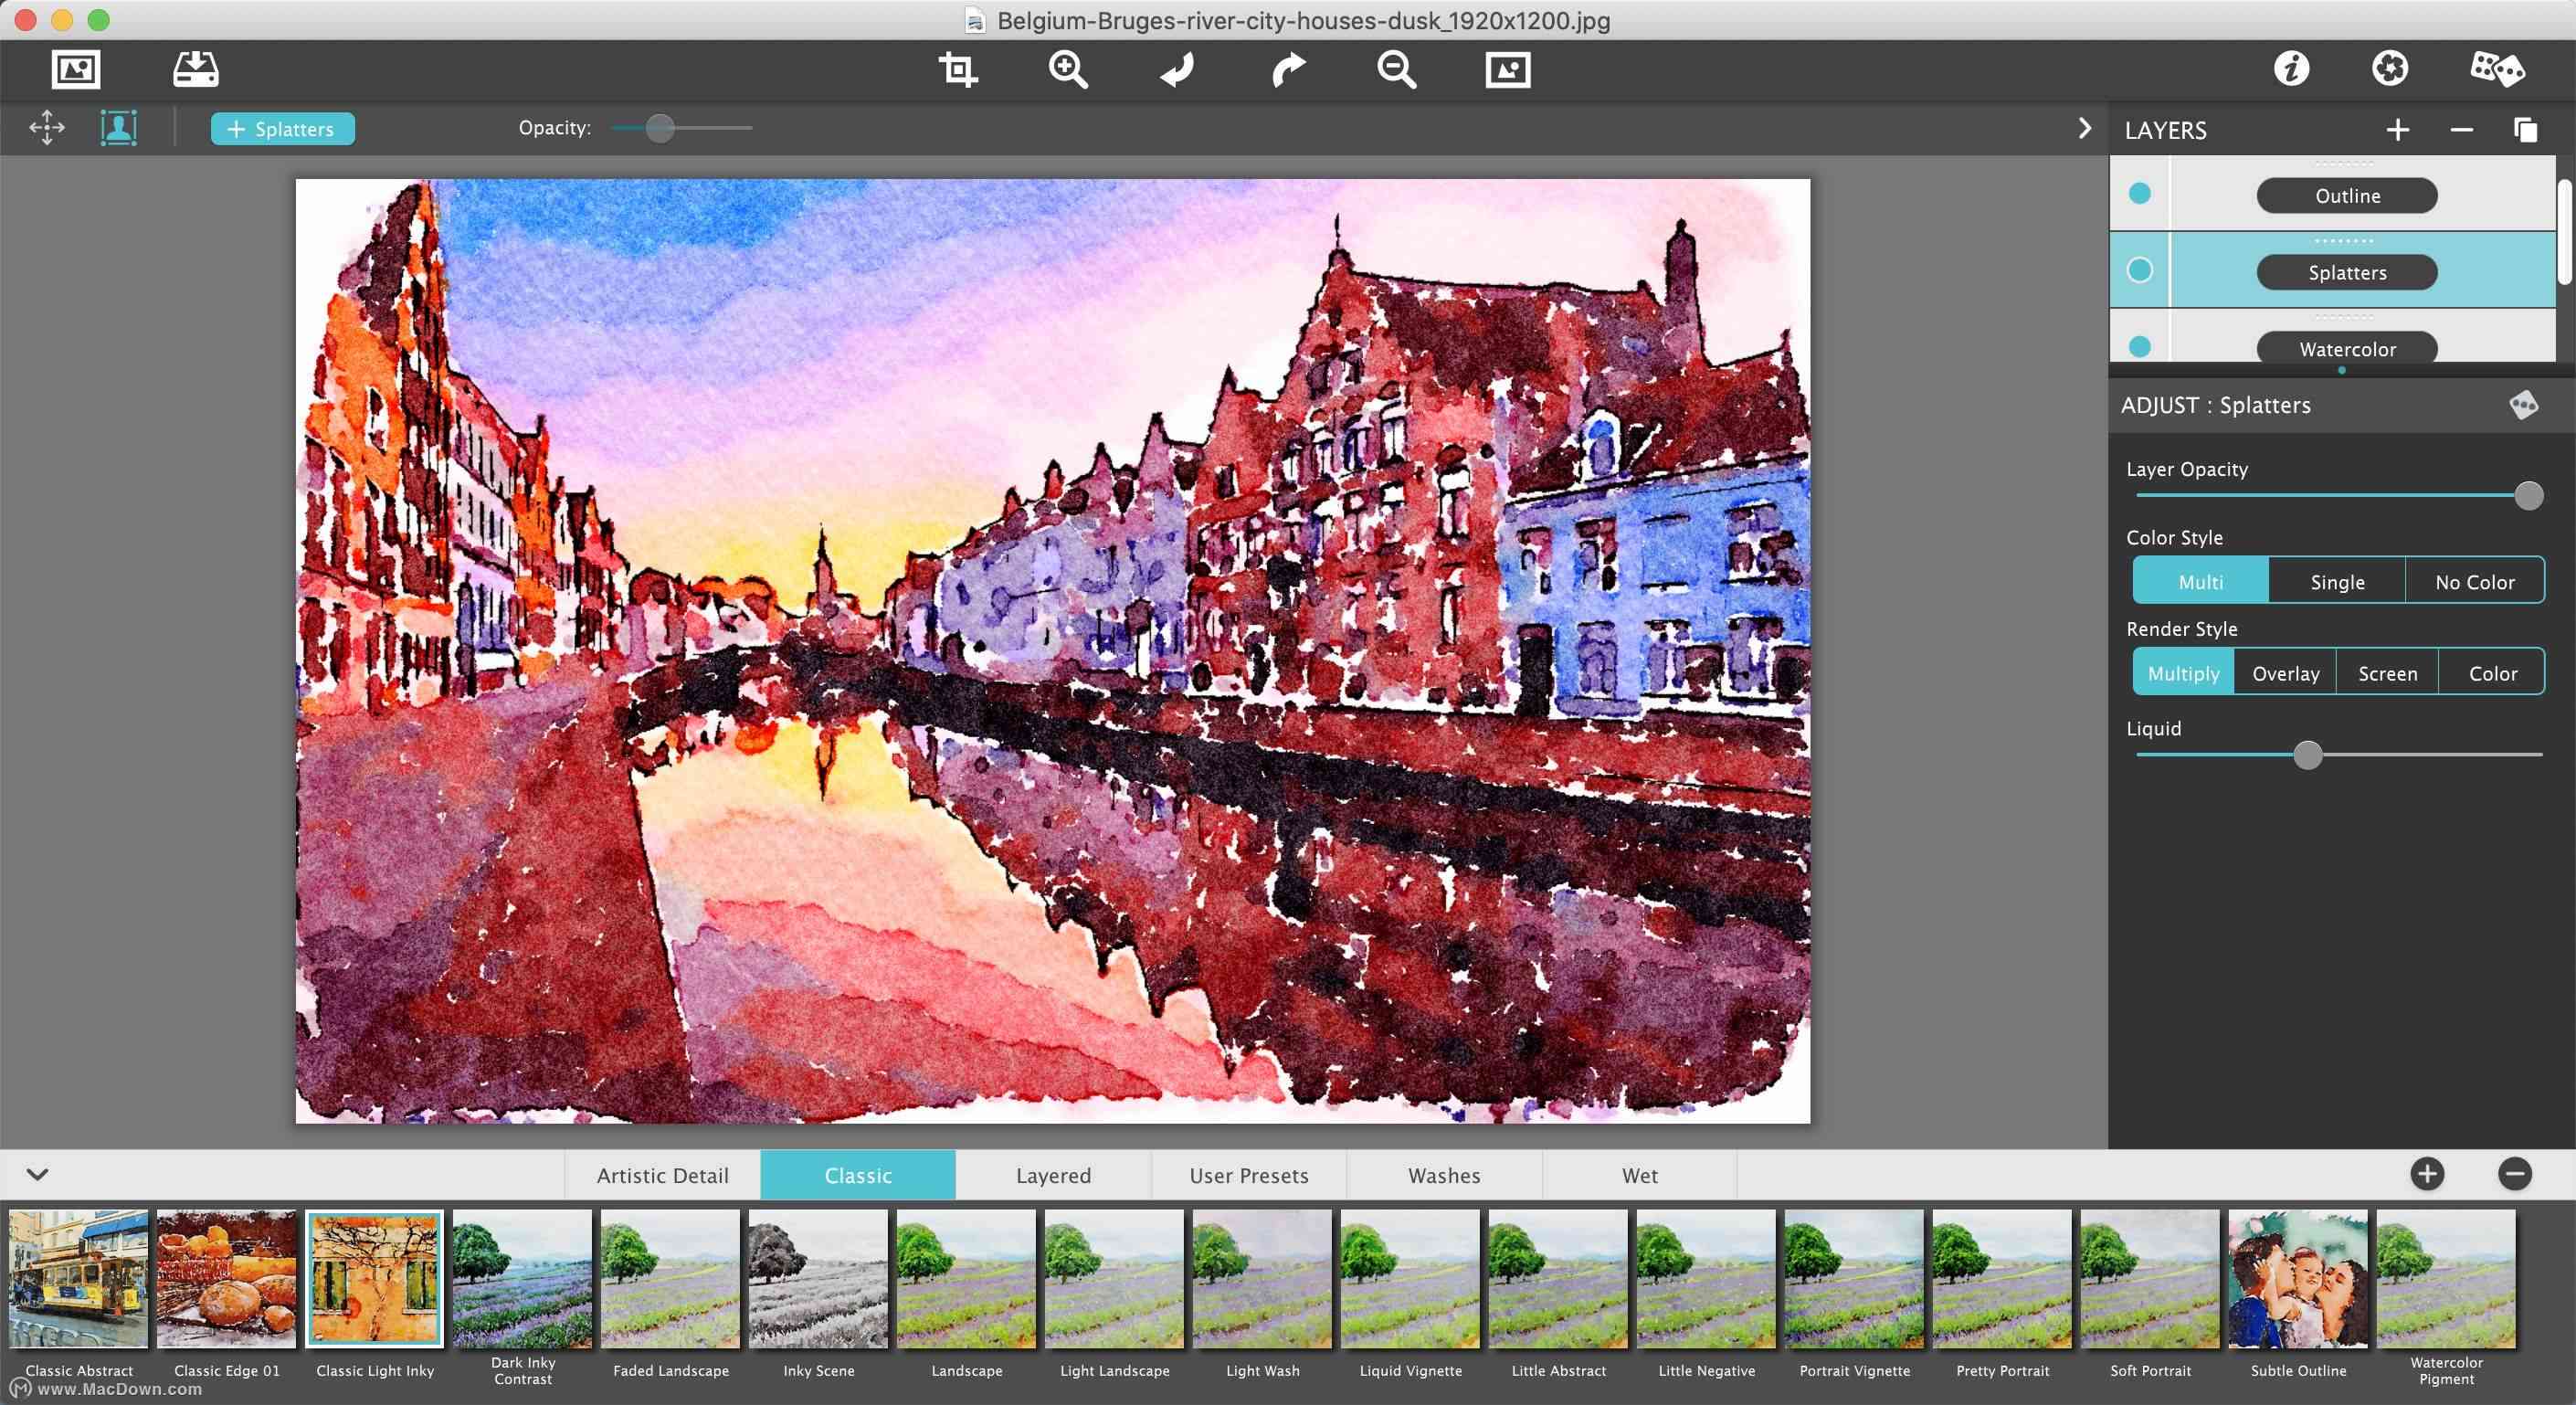Select the rotate right tool
Image resolution: width=2576 pixels, height=1405 pixels.
[x=1289, y=68]
